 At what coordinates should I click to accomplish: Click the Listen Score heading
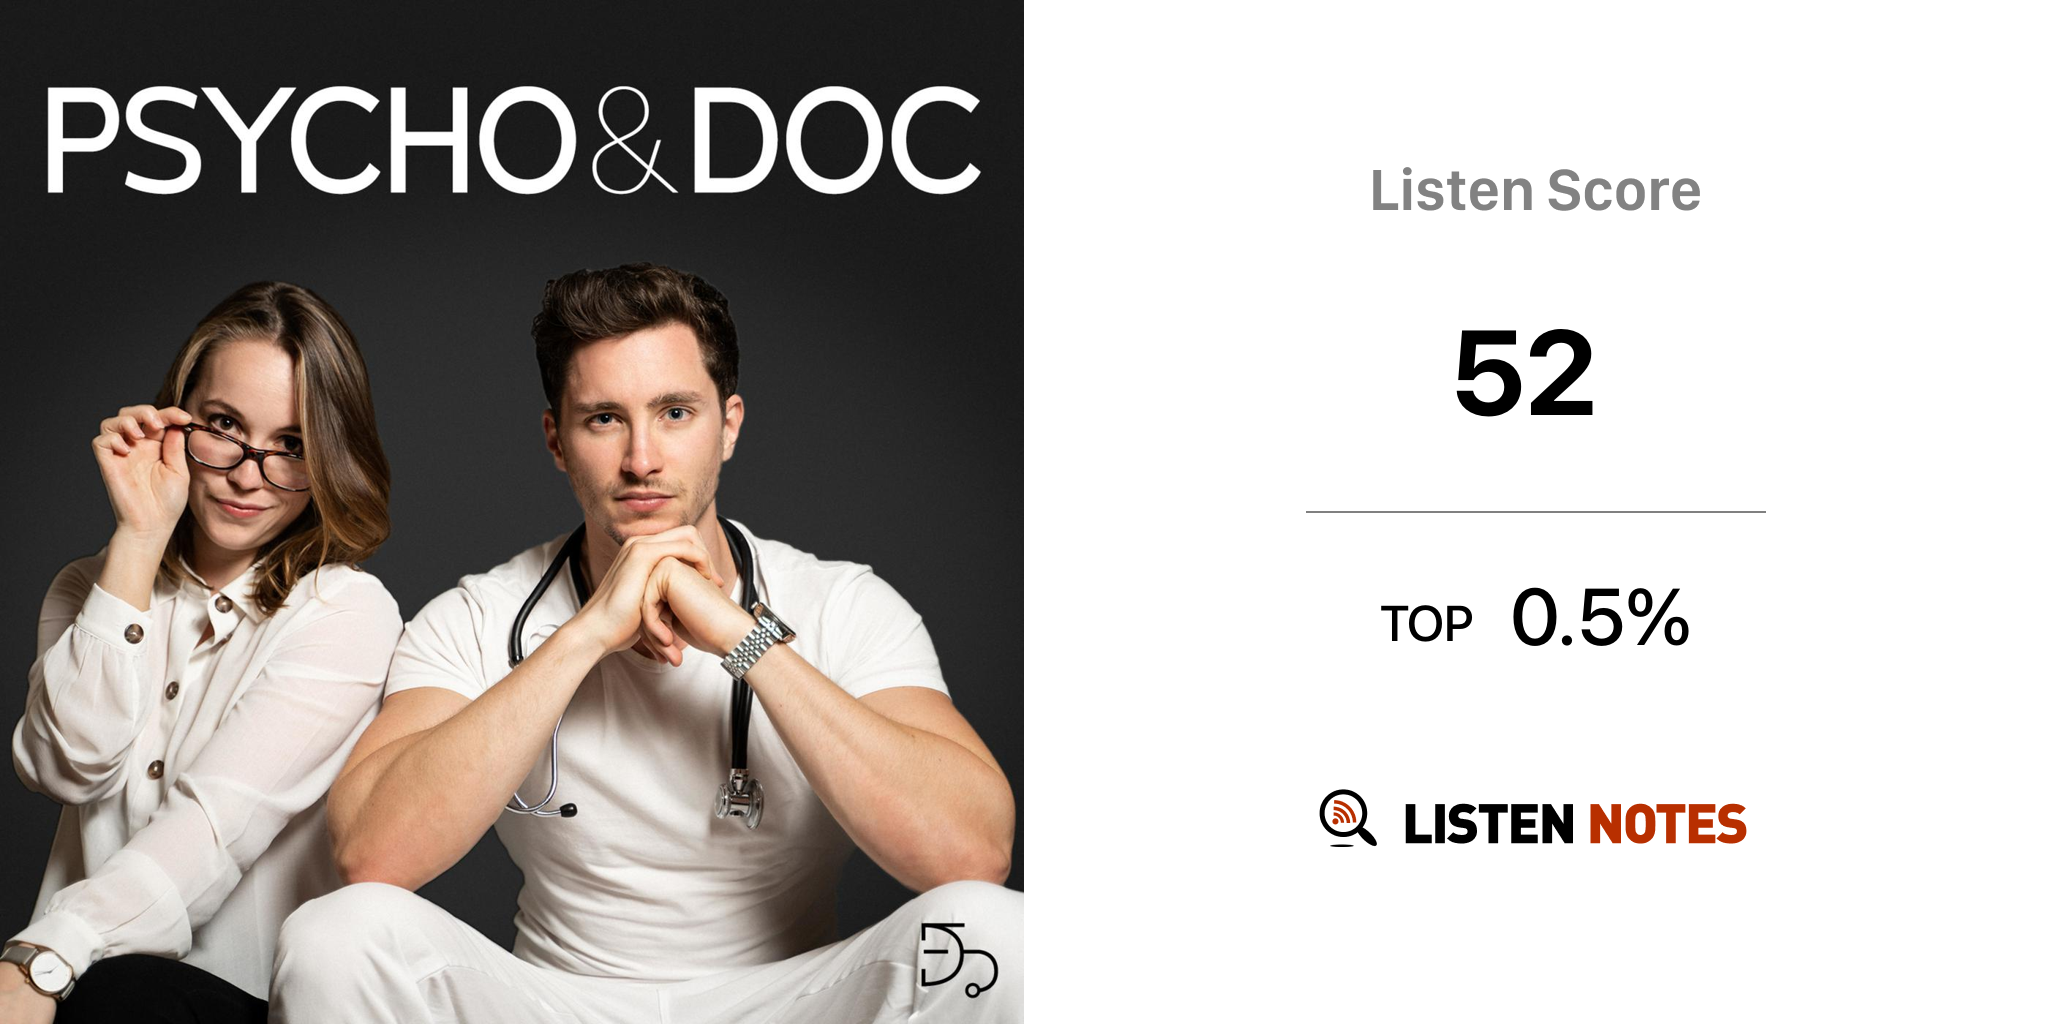click(x=1535, y=190)
